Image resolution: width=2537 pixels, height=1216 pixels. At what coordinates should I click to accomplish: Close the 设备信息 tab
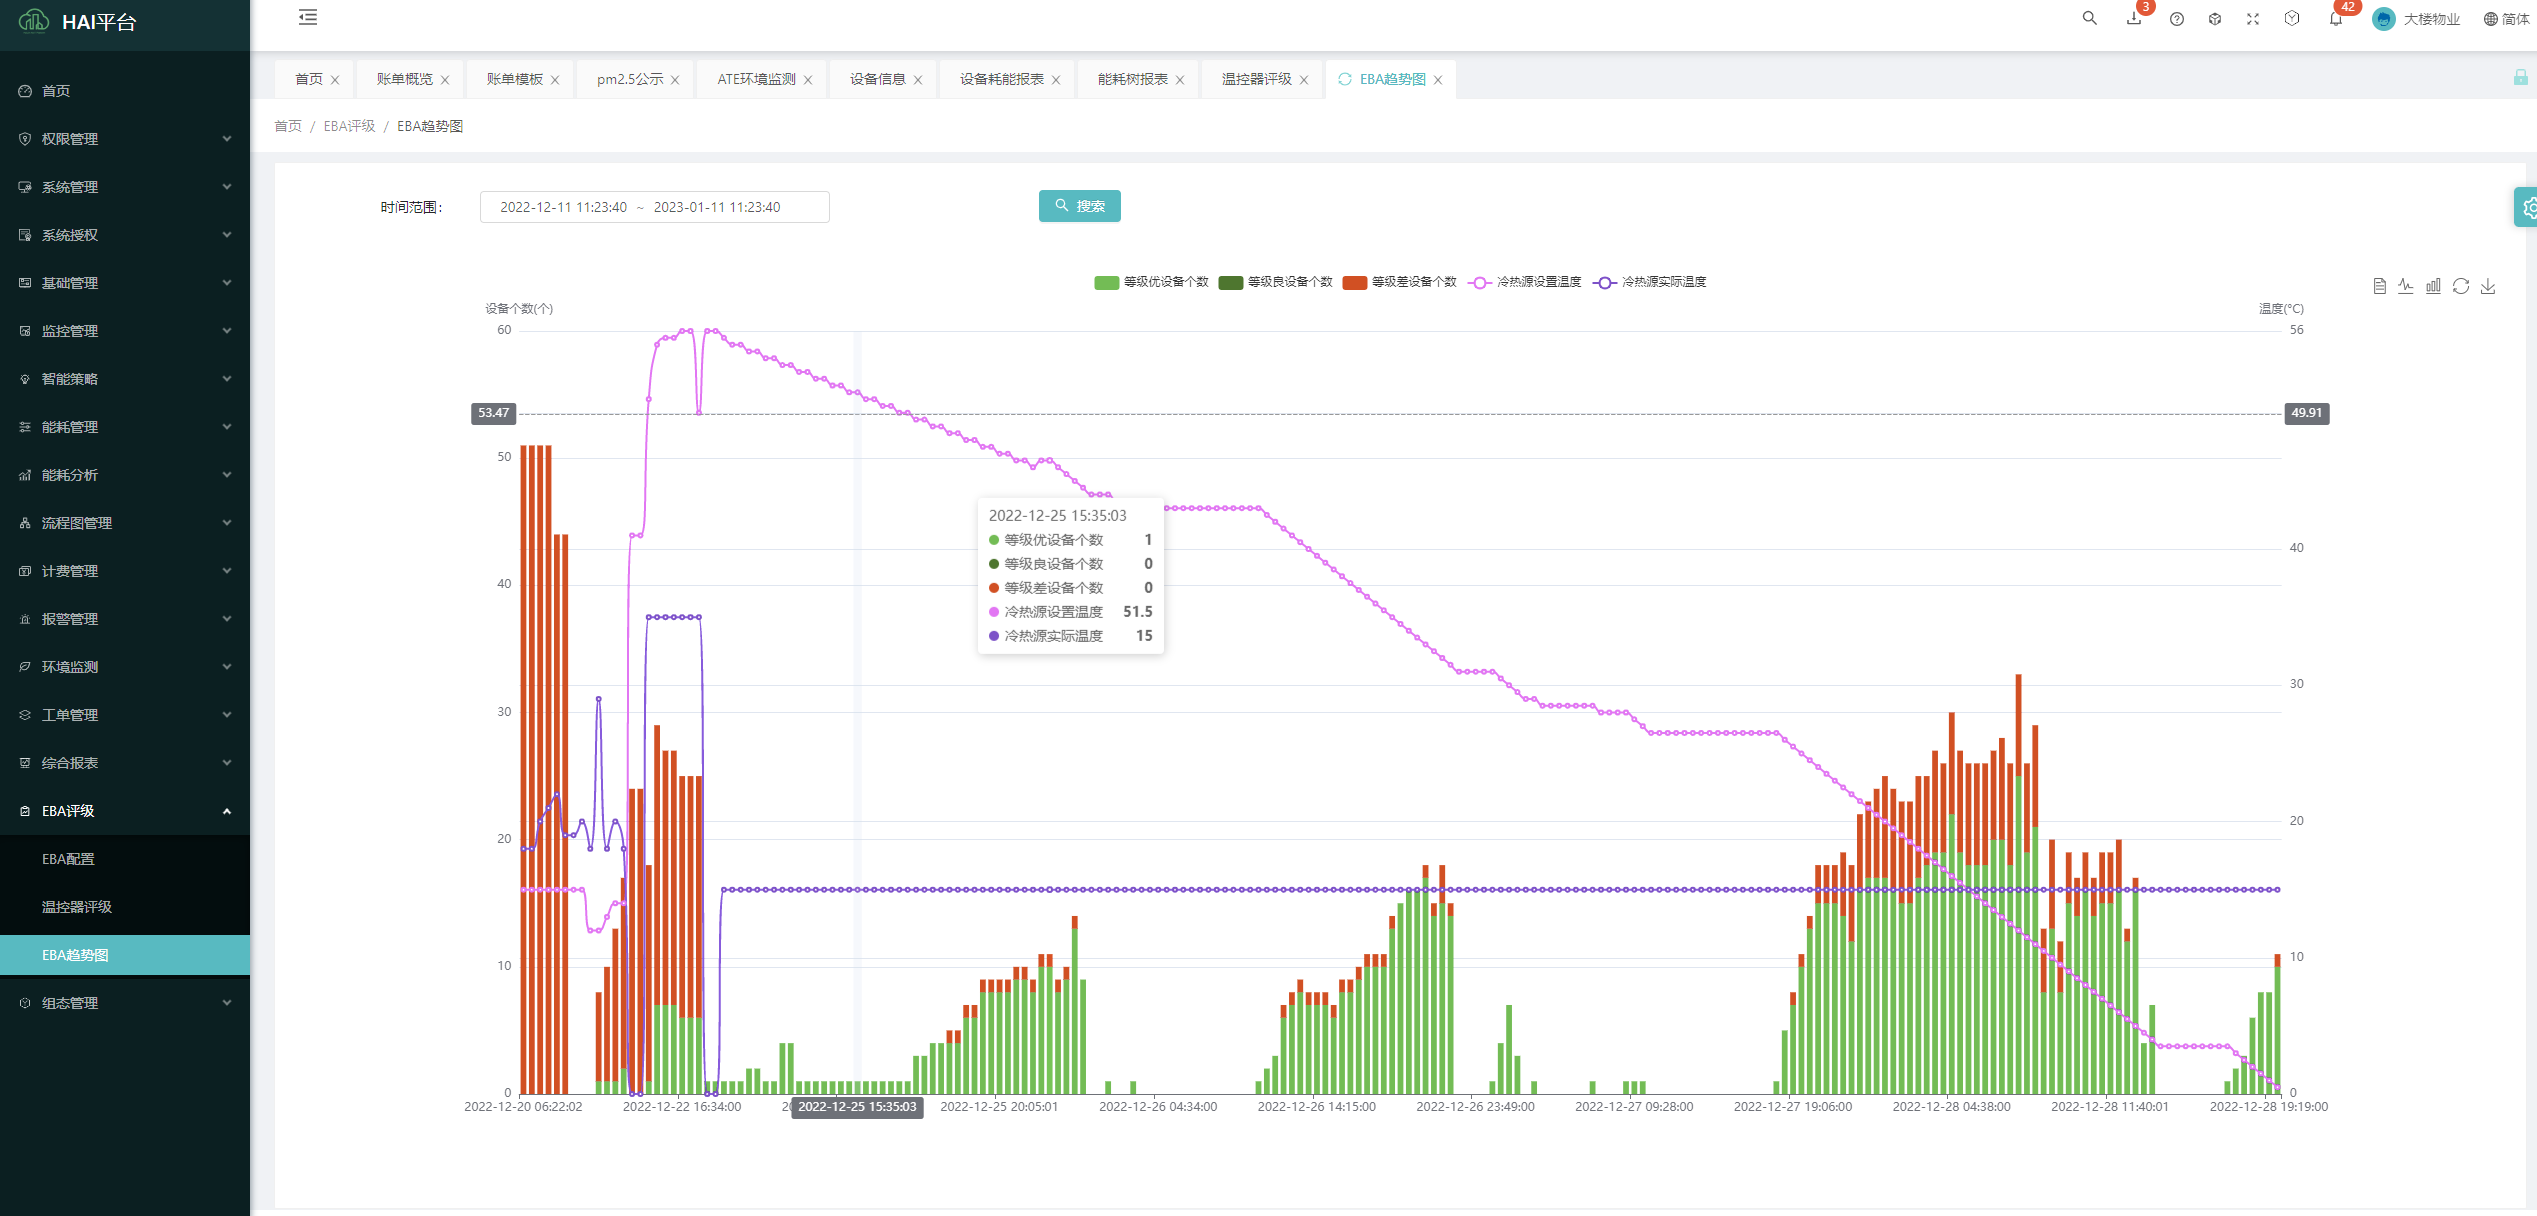pyautogui.click(x=918, y=80)
